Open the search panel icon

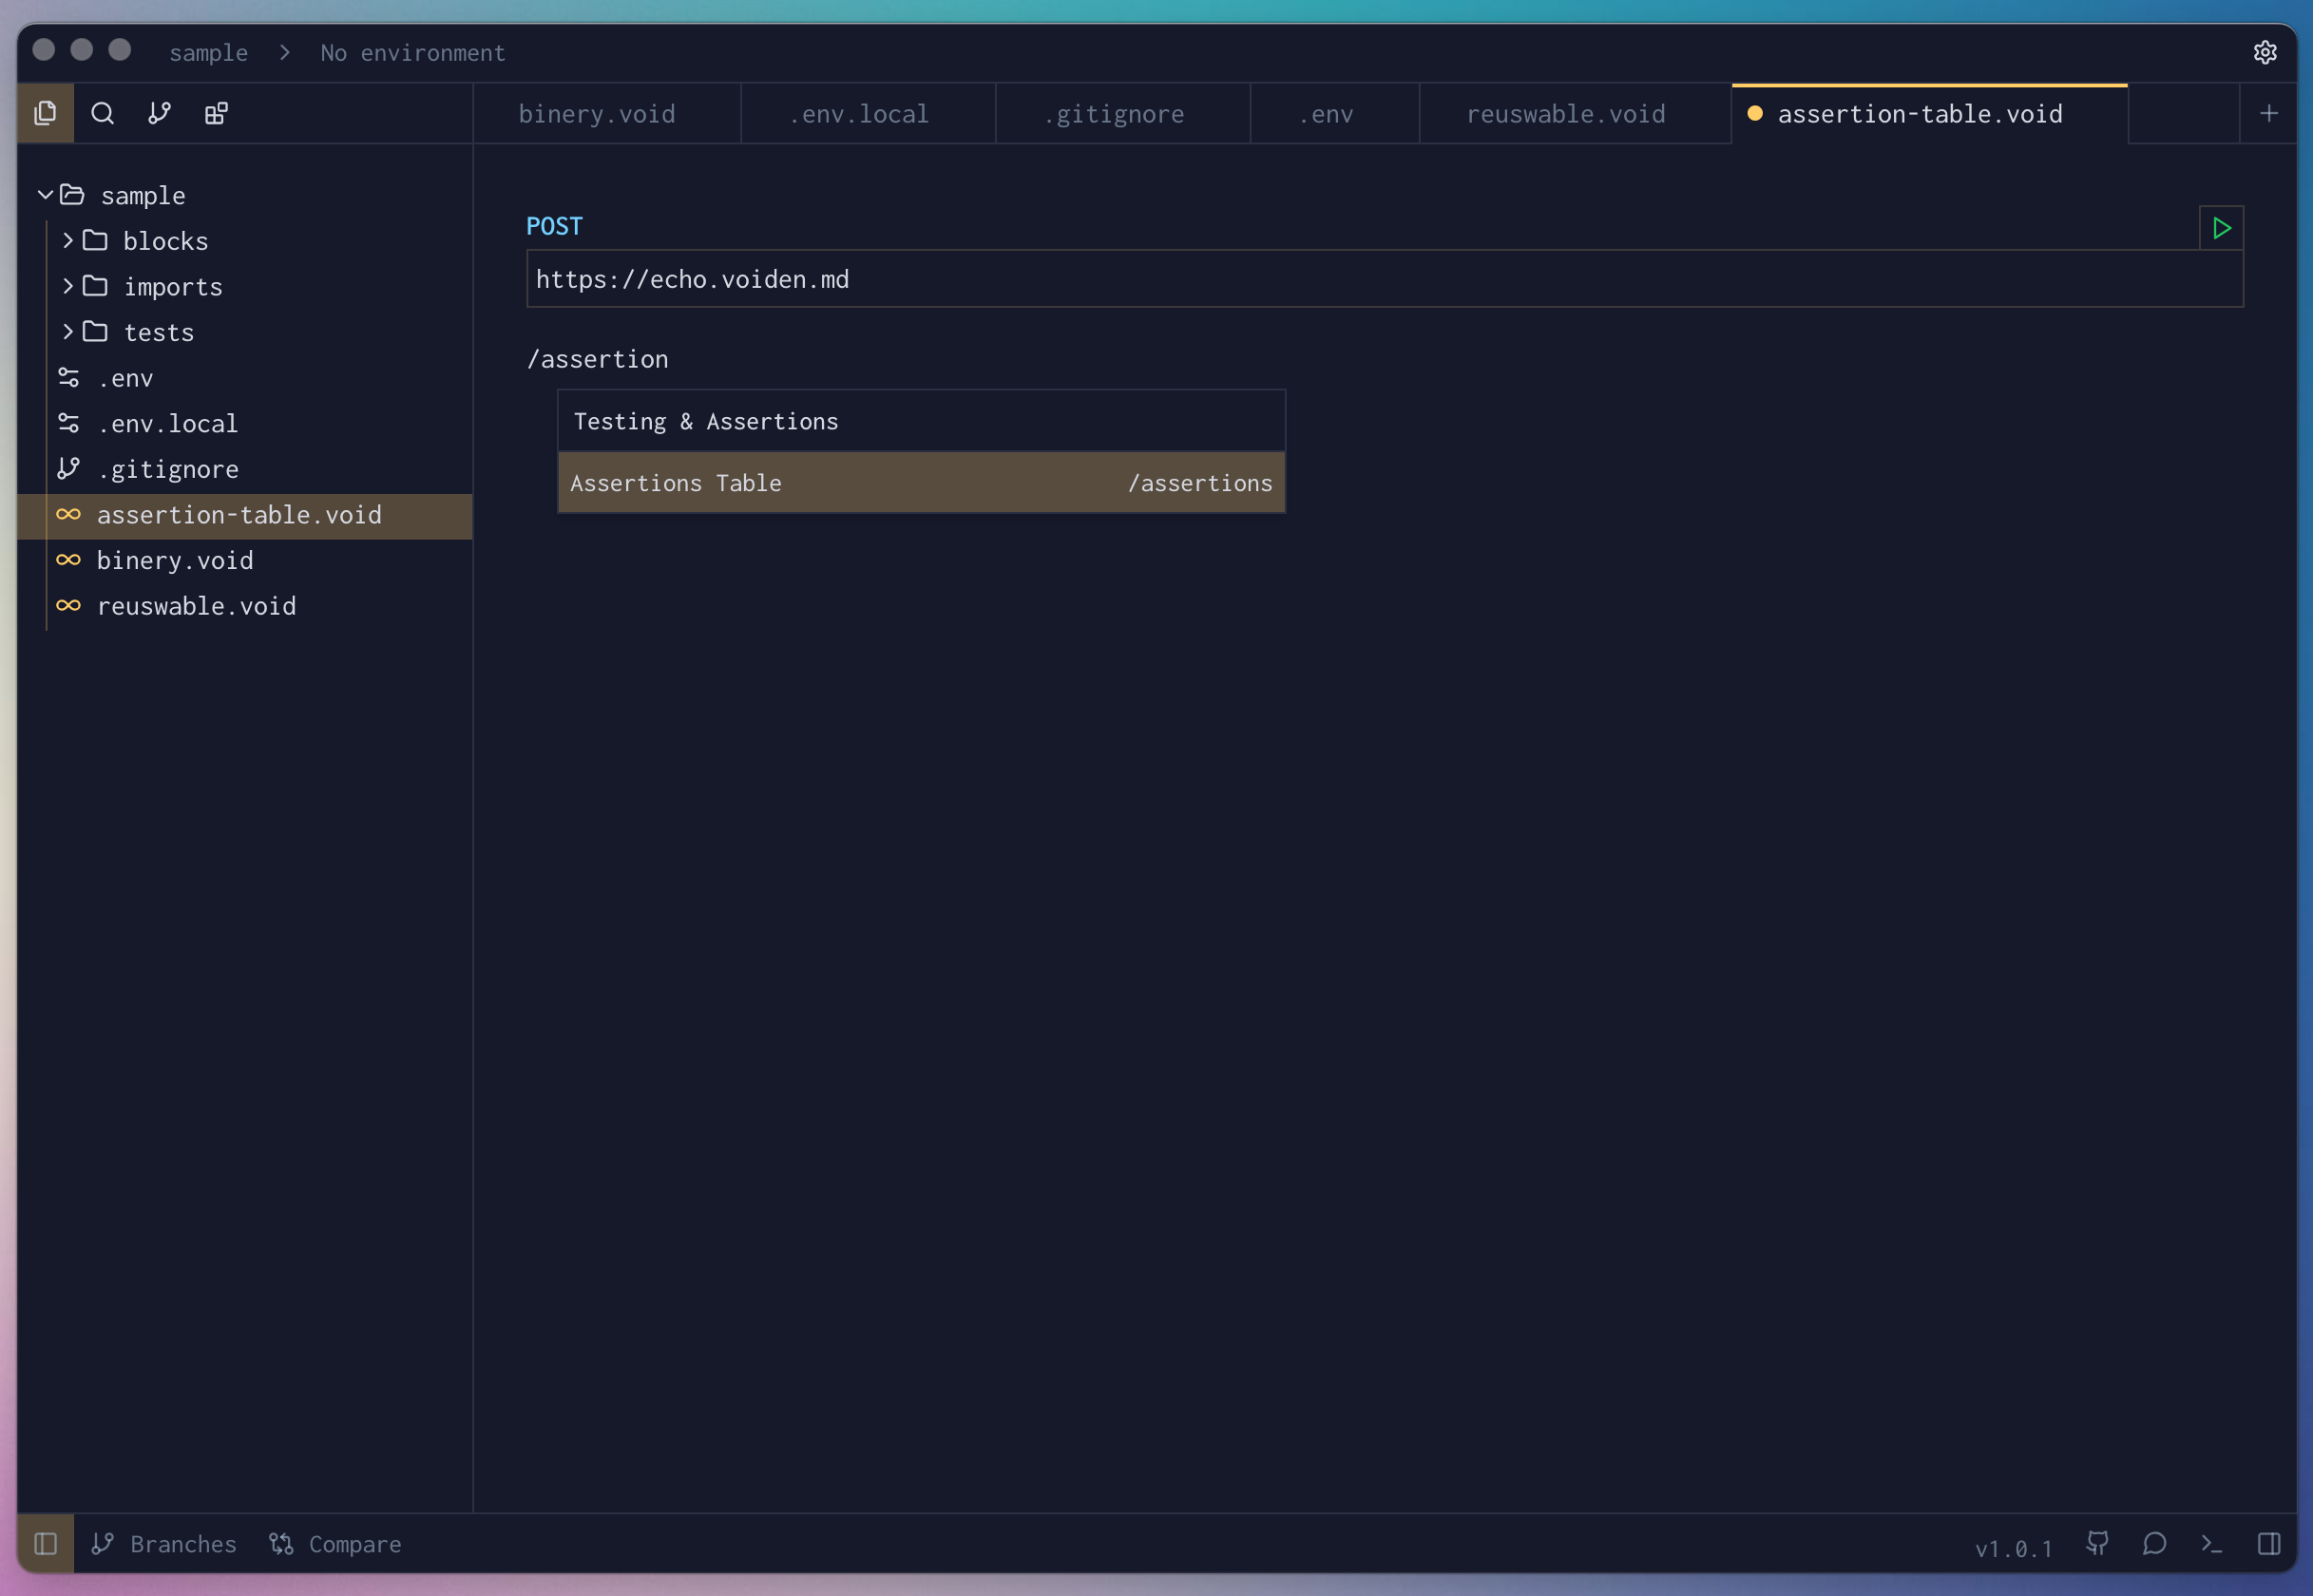102,113
